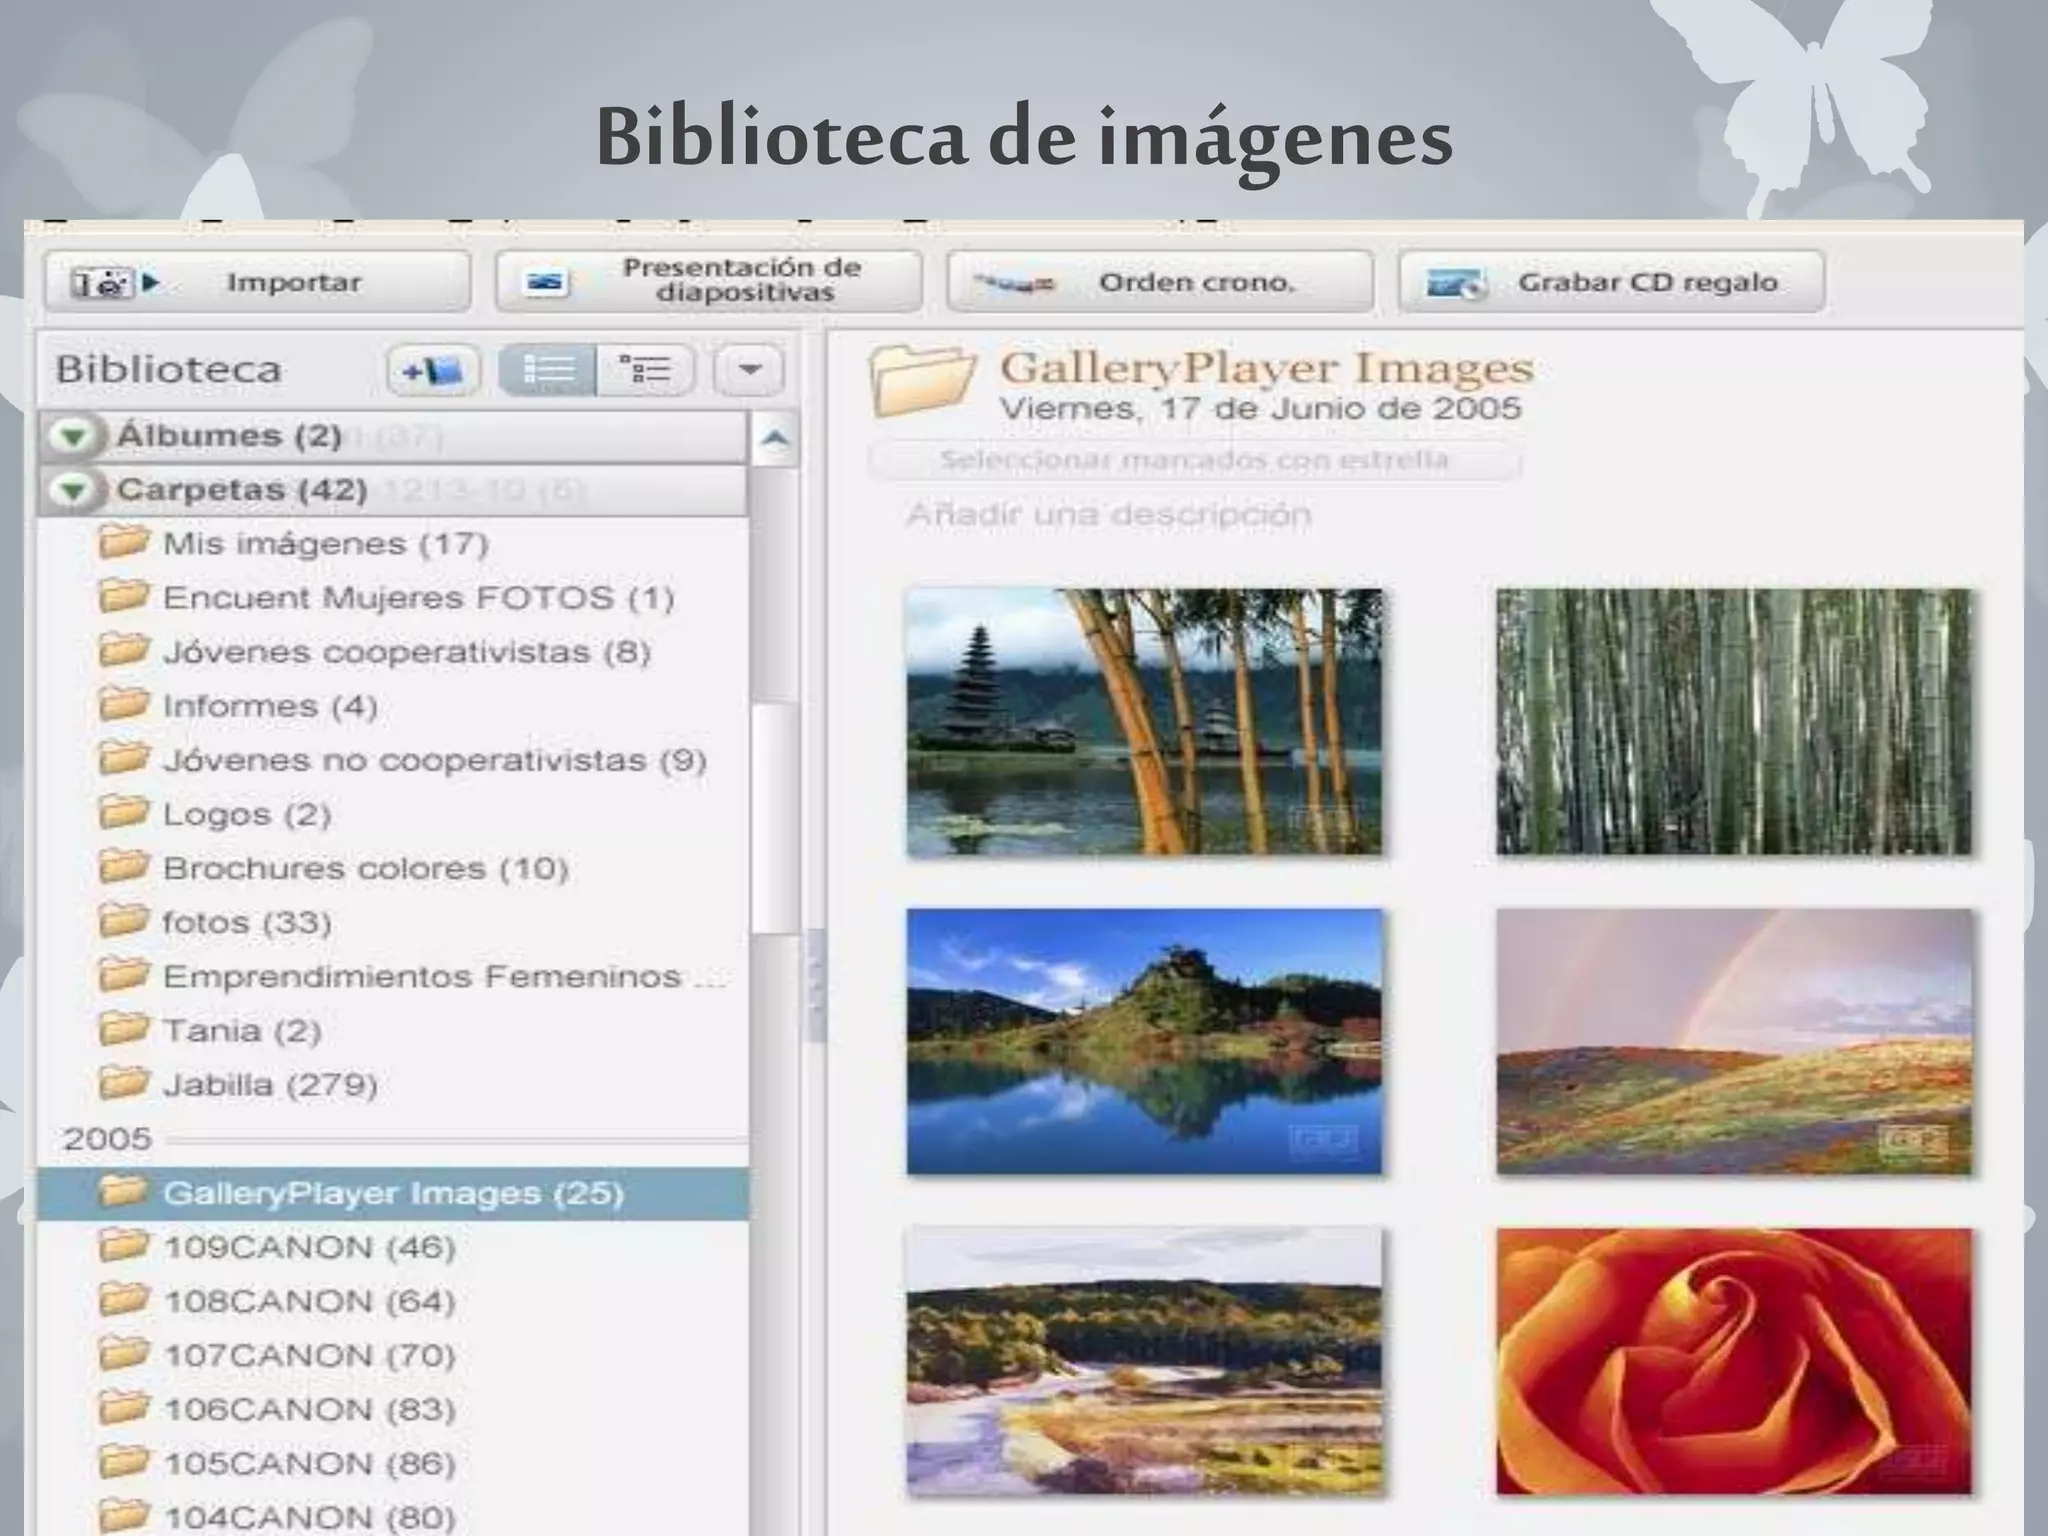This screenshot has width=2048, height=1536.
Task: Click the folder icon beside Mis imágenes
Action: pos(124,542)
